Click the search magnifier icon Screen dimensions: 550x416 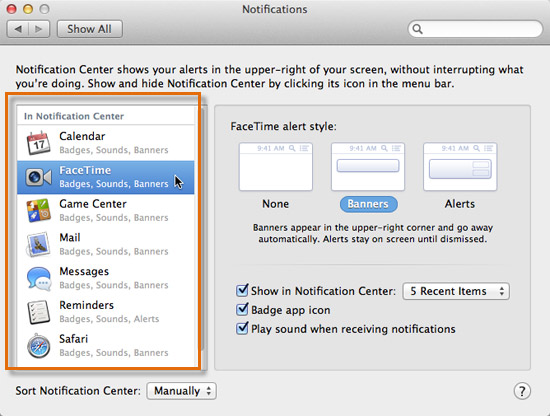coord(417,29)
